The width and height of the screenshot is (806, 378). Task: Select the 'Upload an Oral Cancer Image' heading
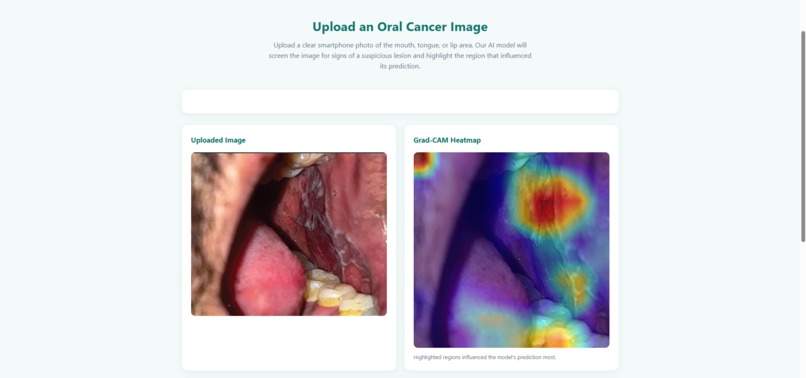[x=400, y=27]
